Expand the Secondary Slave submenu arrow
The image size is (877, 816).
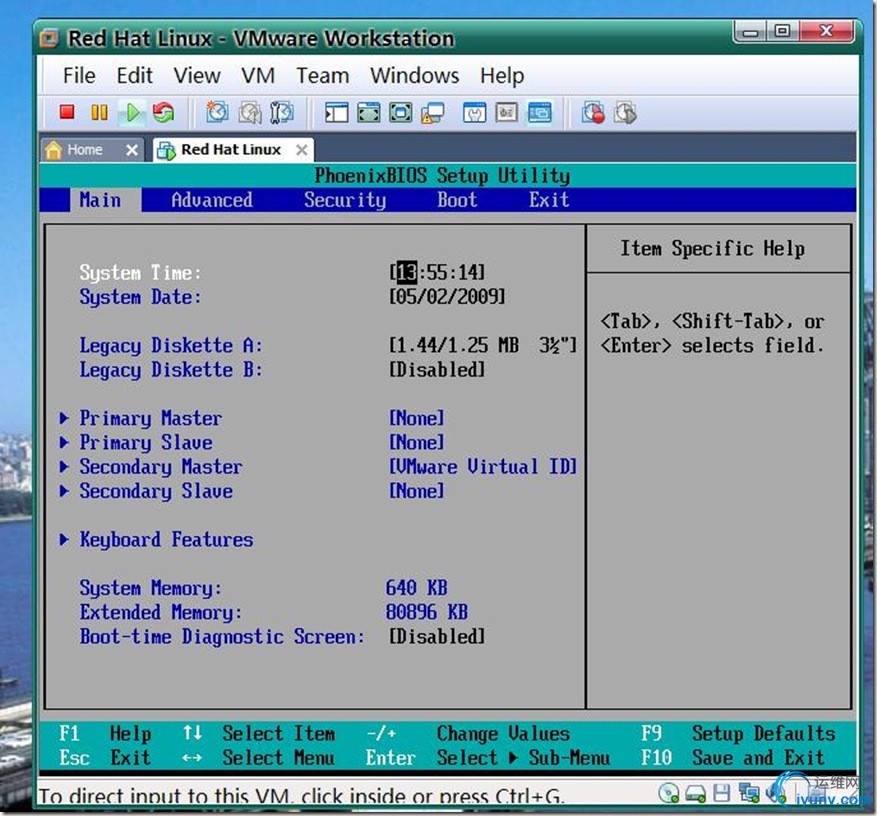(x=64, y=491)
